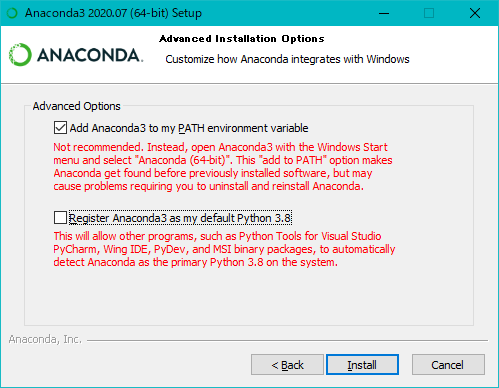
Task: Click the 'Anaconda3 2020.07 (64-bit) Setup' title text
Action: [x=113, y=13]
